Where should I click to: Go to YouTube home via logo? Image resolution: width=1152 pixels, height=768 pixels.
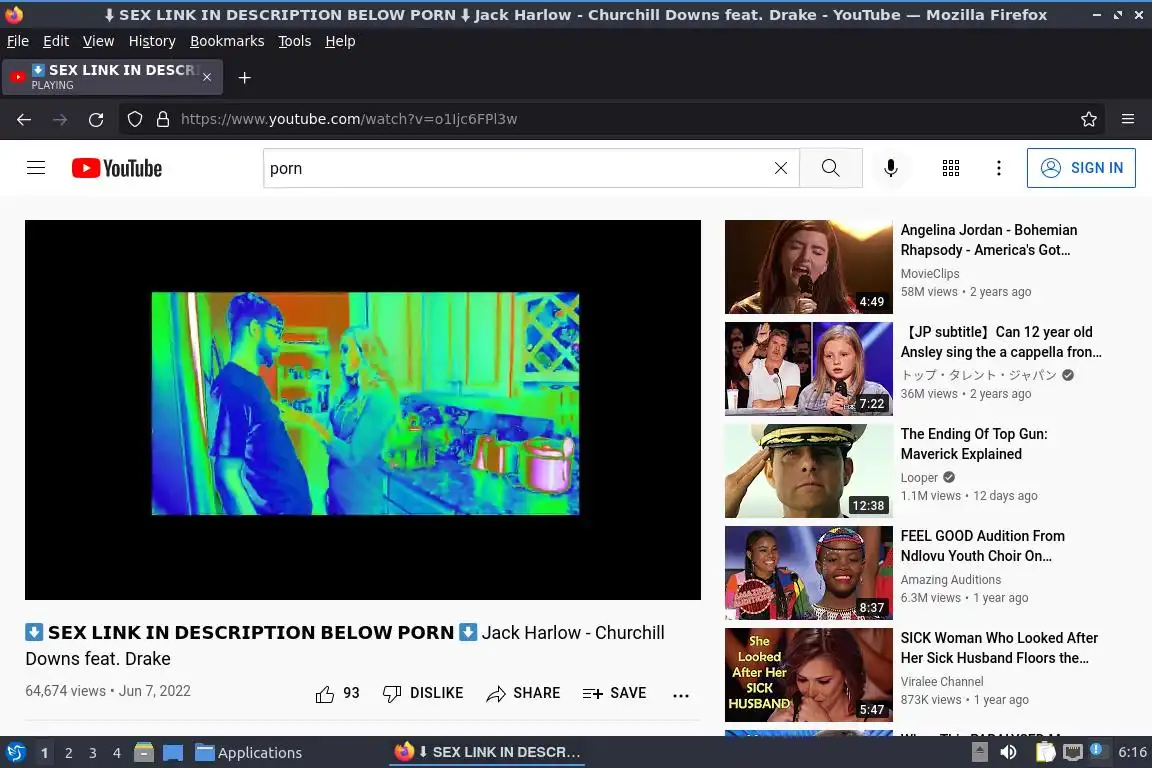coord(117,168)
